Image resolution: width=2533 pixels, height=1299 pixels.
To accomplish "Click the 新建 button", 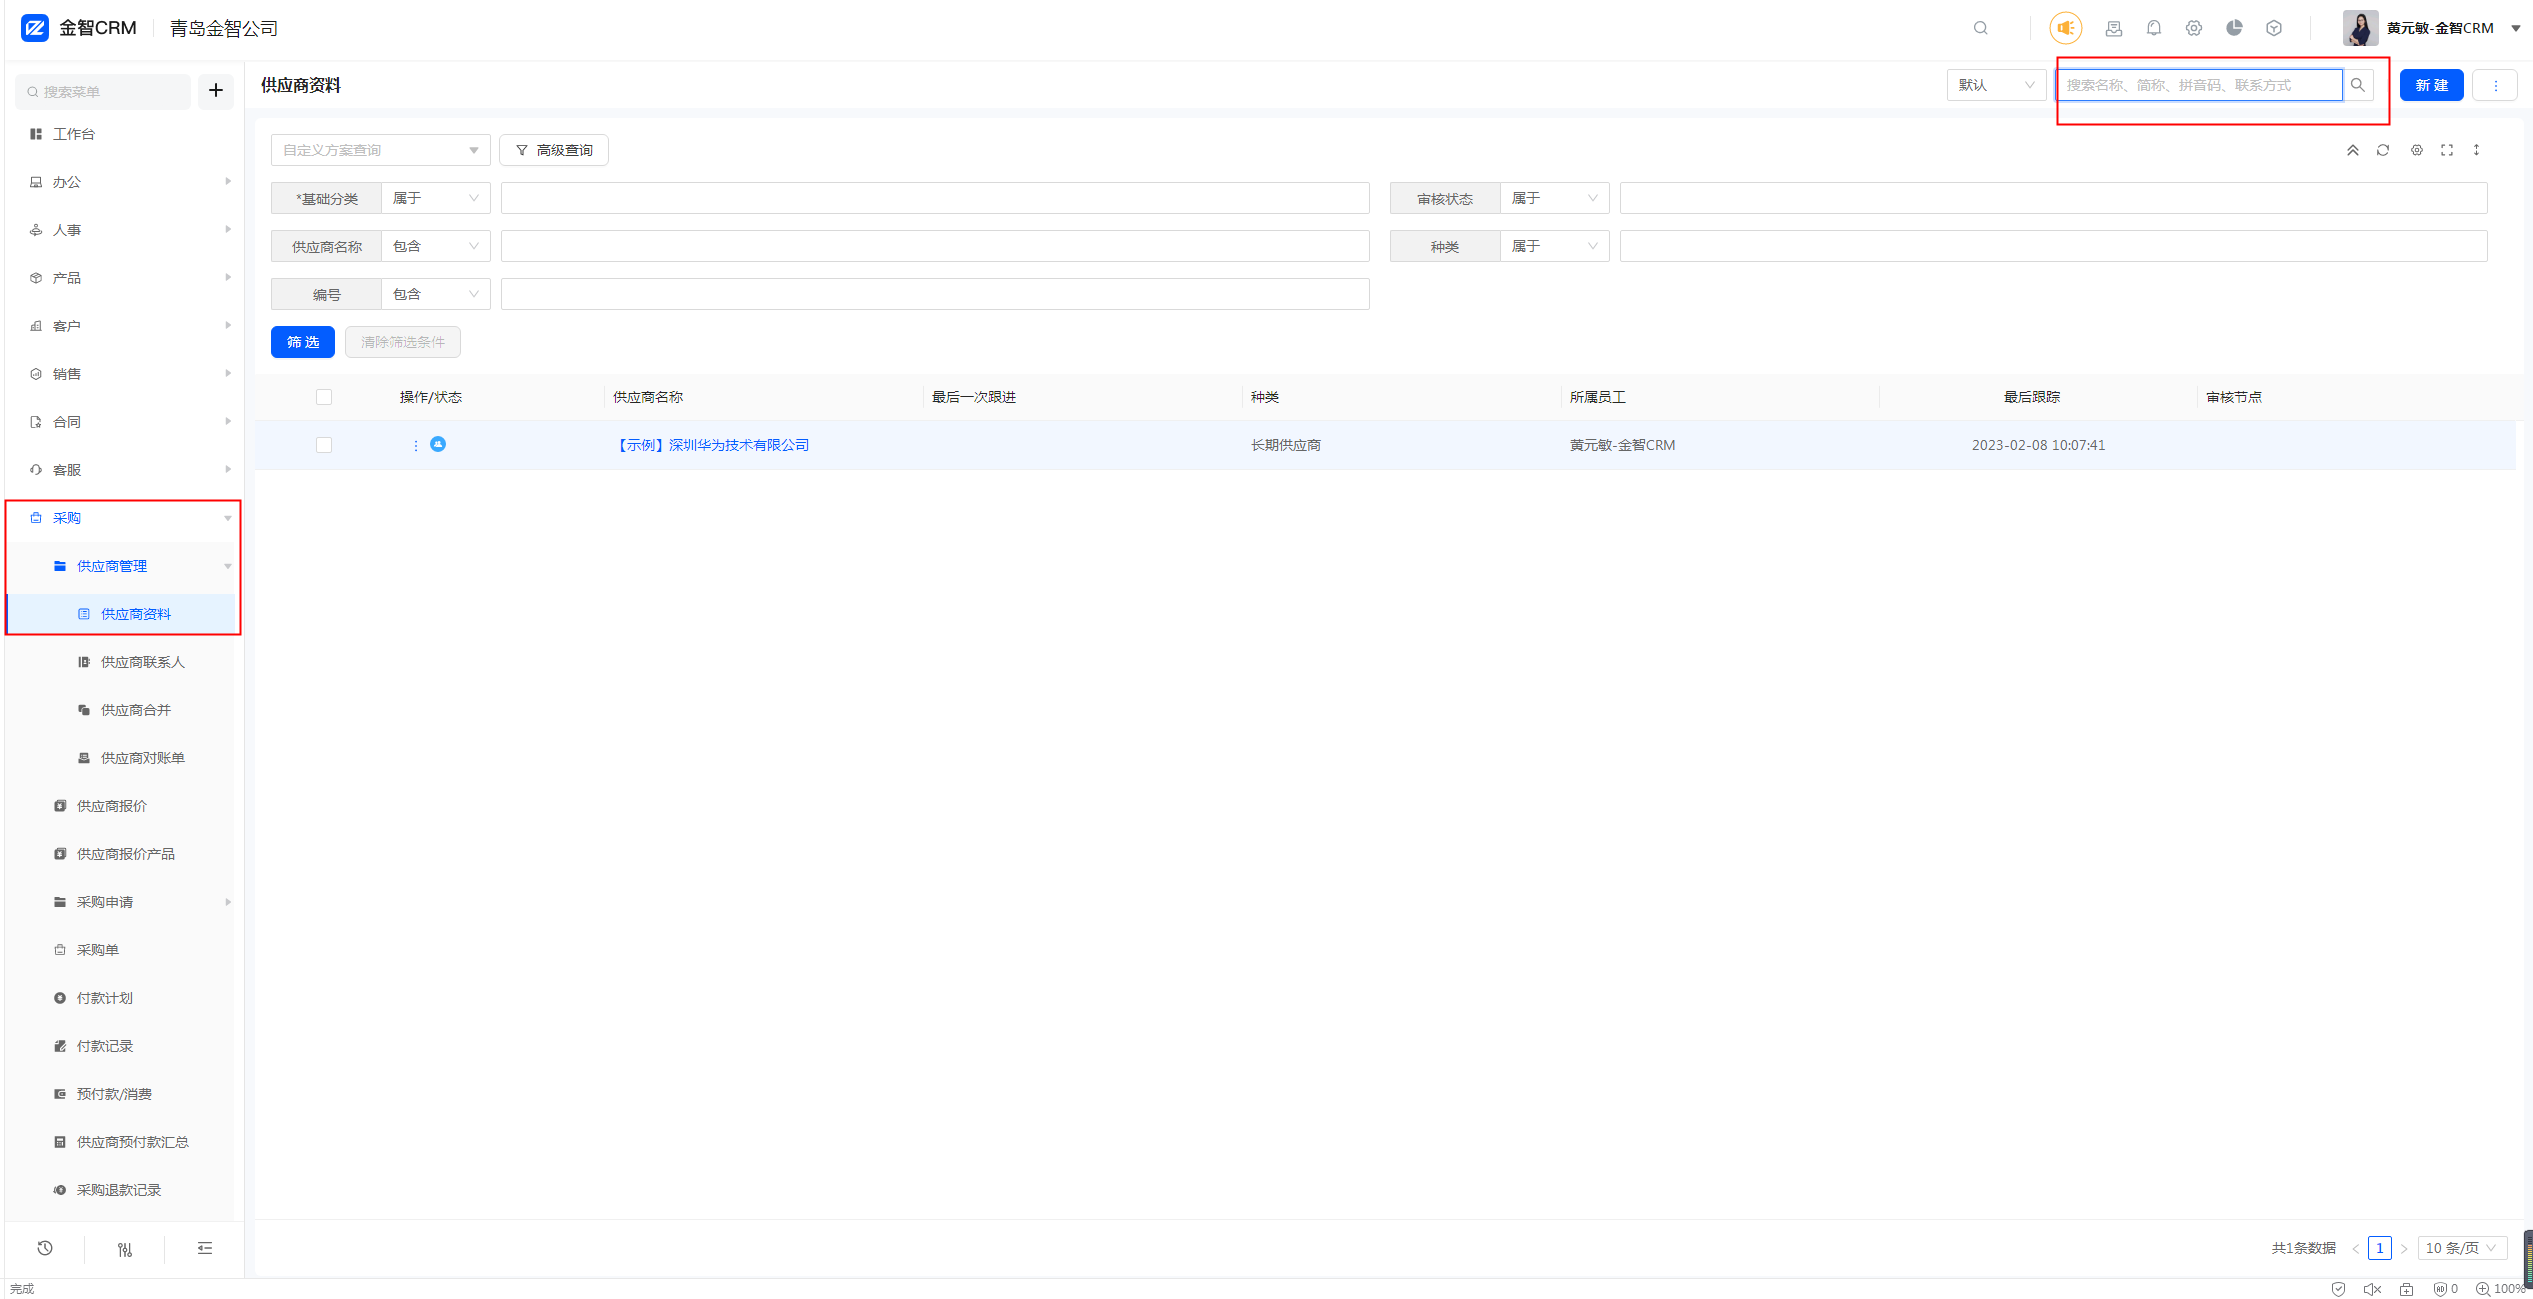I will [x=2432, y=85].
